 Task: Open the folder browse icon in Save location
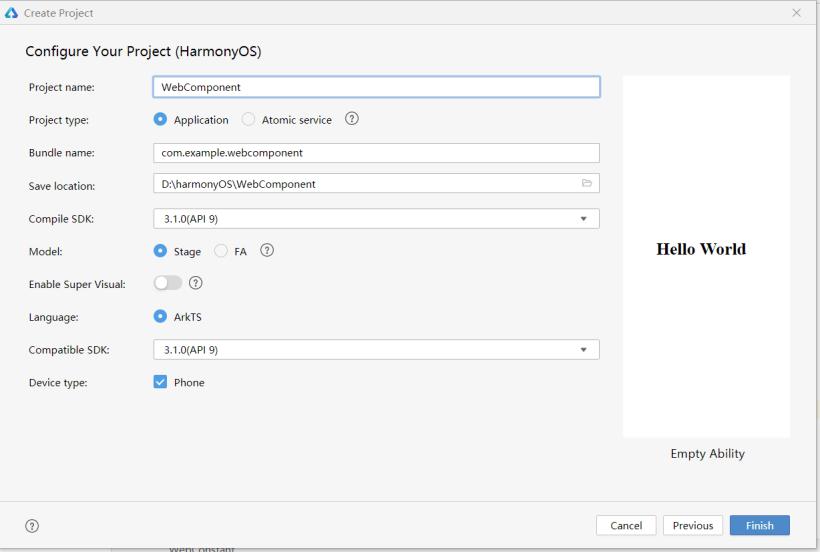(x=587, y=183)
